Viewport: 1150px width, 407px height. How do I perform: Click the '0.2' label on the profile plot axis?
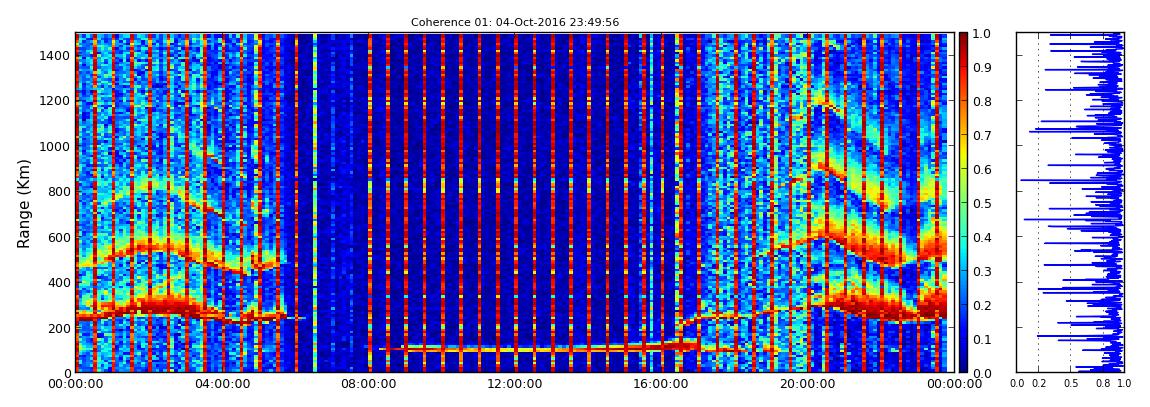[1039, 384]
